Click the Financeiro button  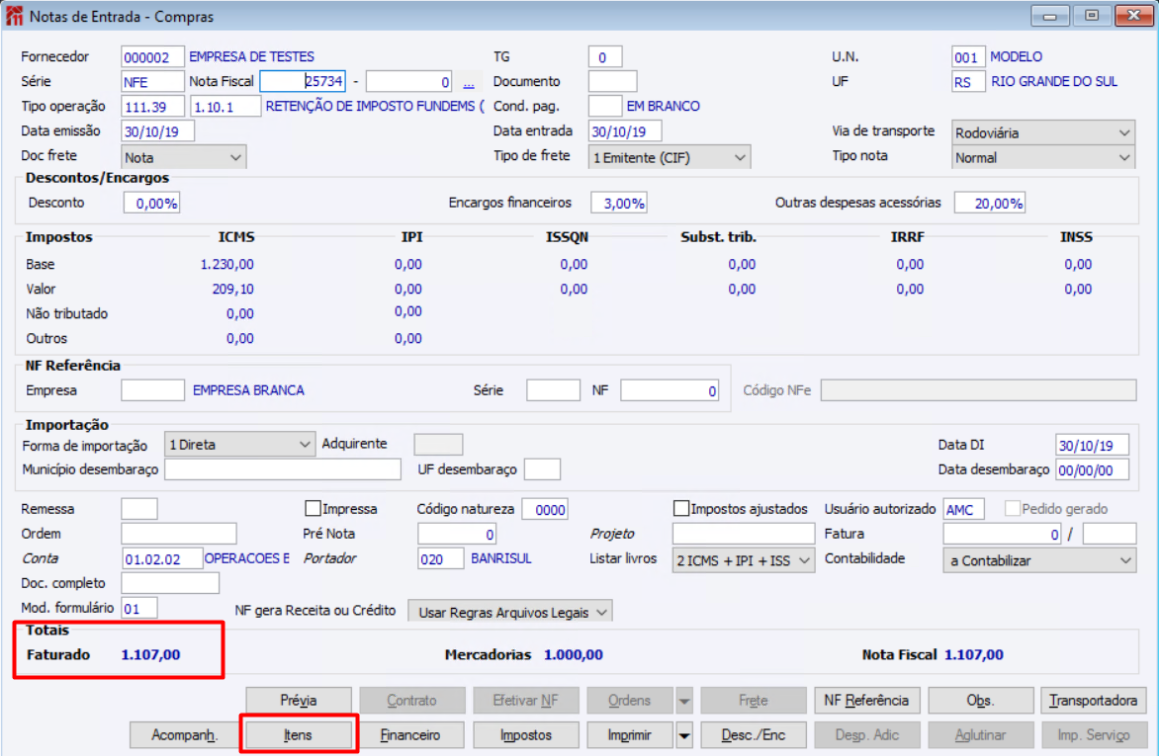point(410,735)
